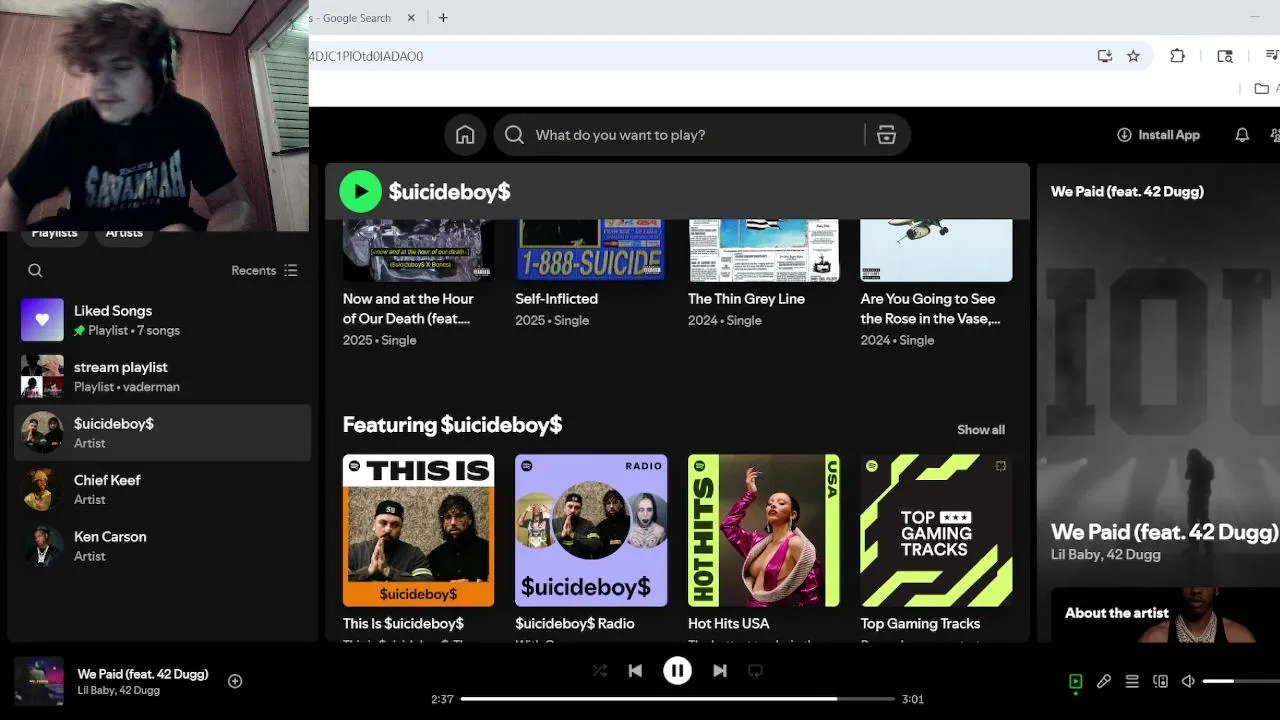Screen dimensions: 1280x720
Task: Click Lil Baby, 42 Dugg in side panel
Action: [x=1106, y=555]
